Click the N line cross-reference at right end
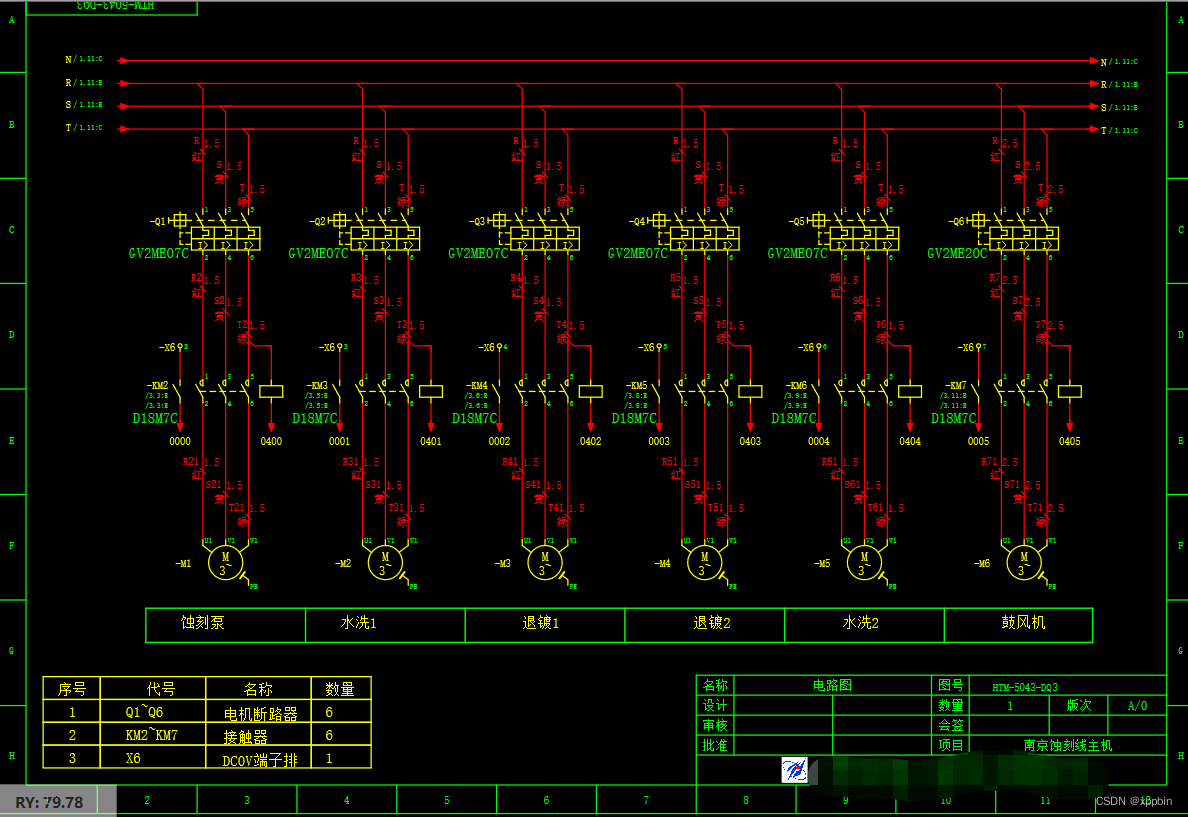The width and height of the screenshot is (1188, 817). tap(1120, 61)
